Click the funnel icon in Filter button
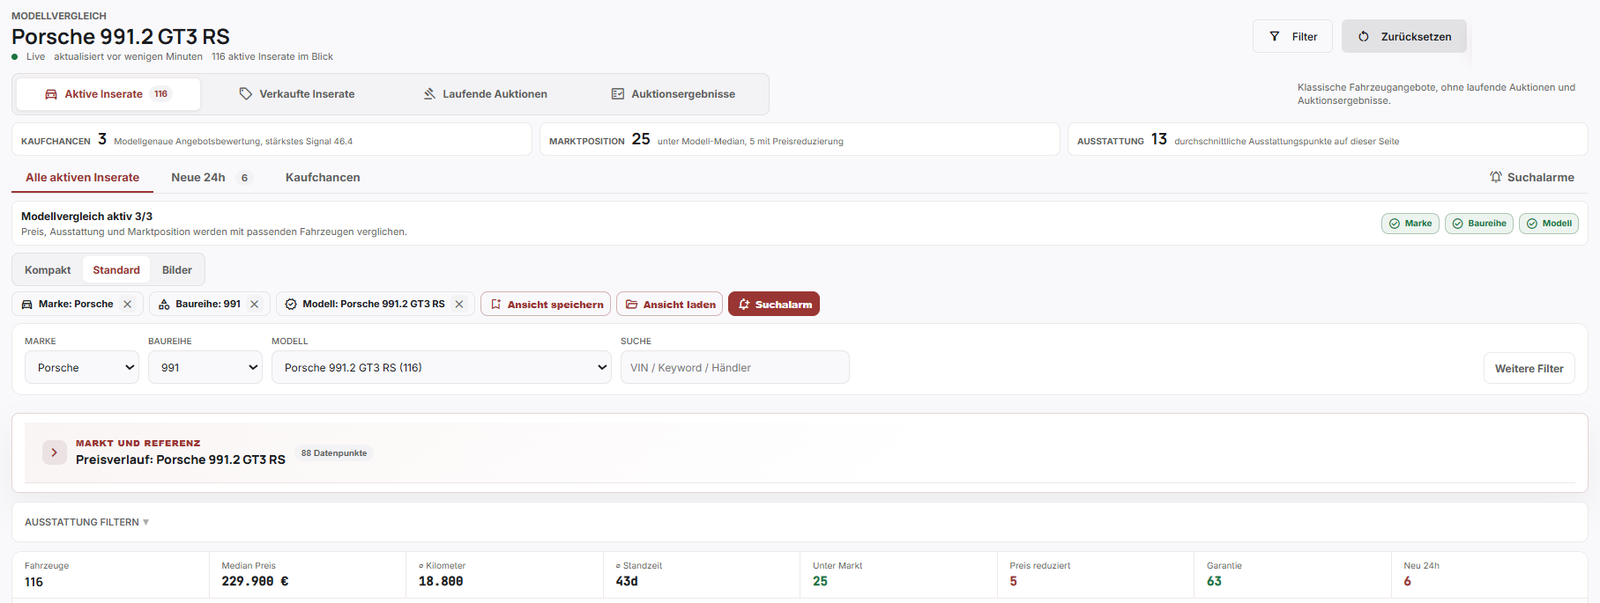This screenshot has width=1600, height=603. 1274,36
